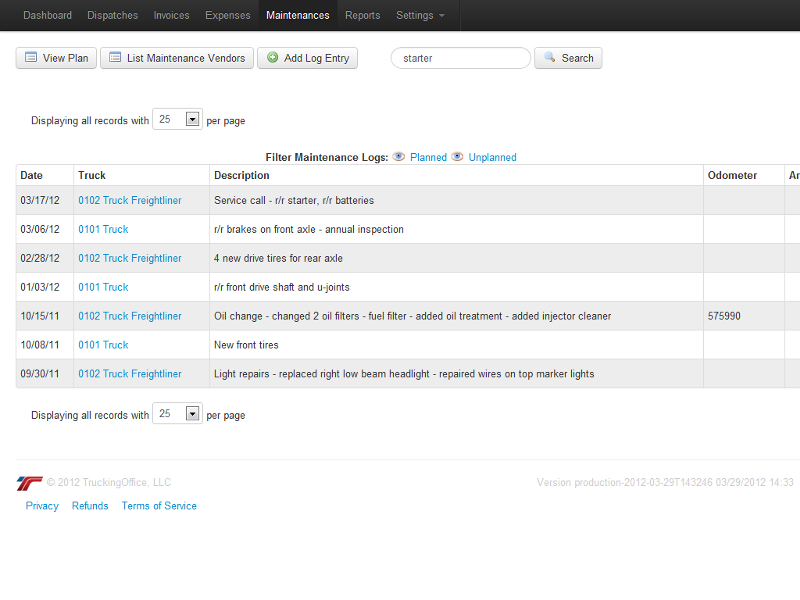Open the Invoices tab
The image size is (800, 600).
[x=171, y=15]
